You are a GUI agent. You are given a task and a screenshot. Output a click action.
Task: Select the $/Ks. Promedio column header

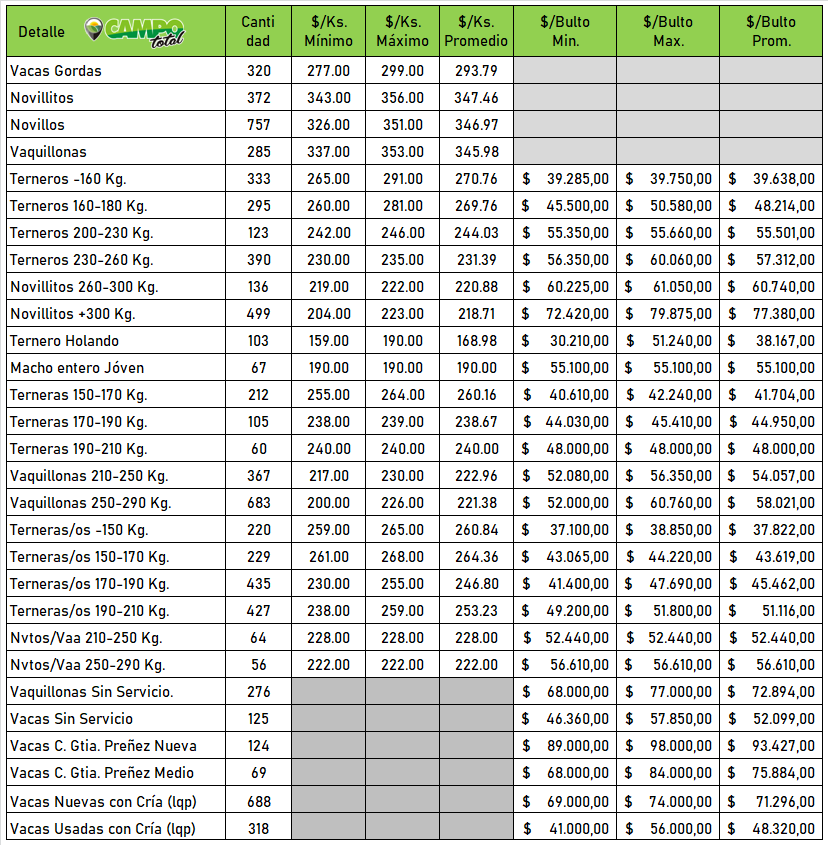coord(476,31)
